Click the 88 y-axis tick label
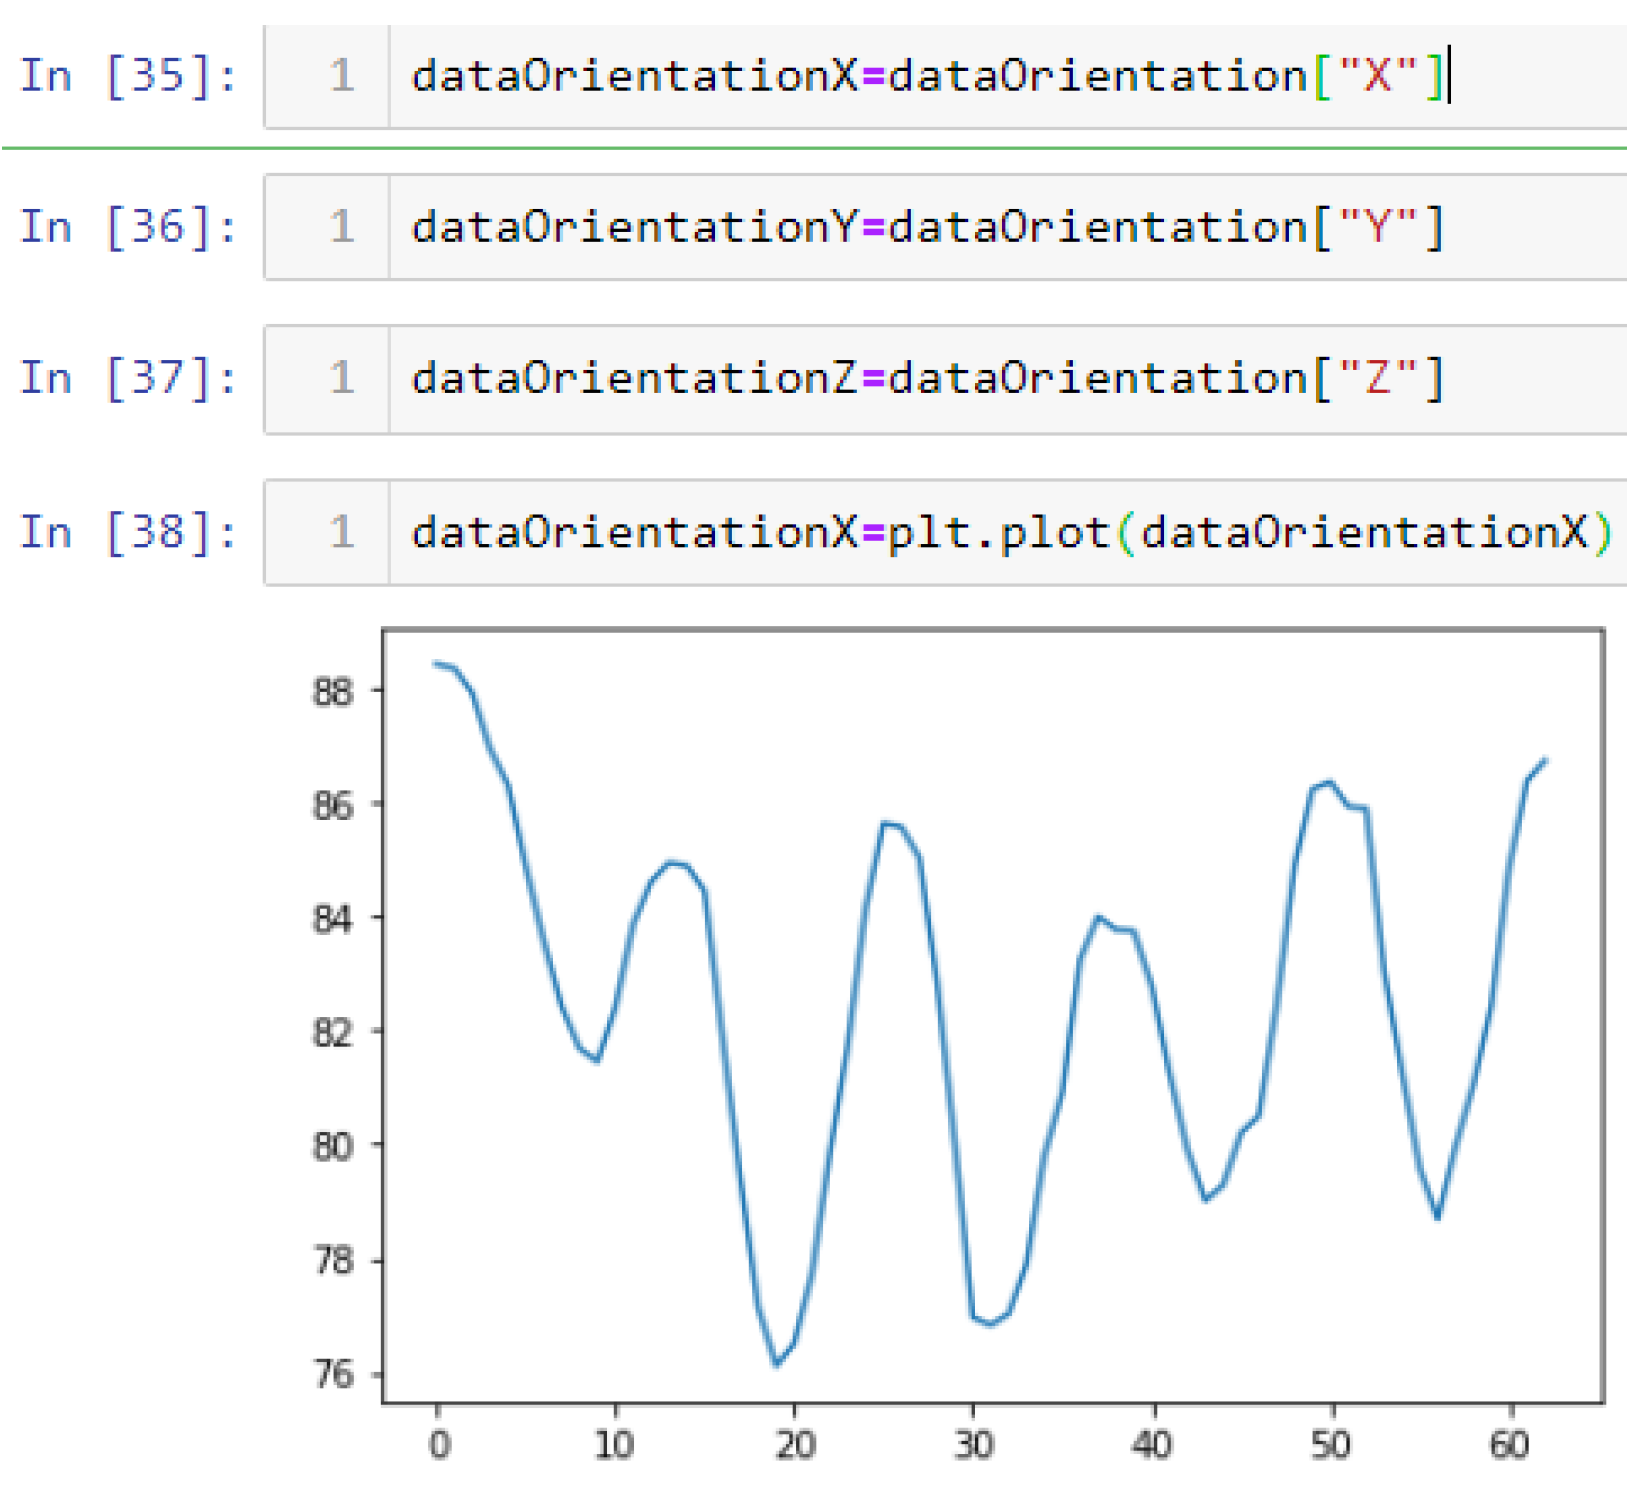The image size is (1647, 1486). click(333, 691)
